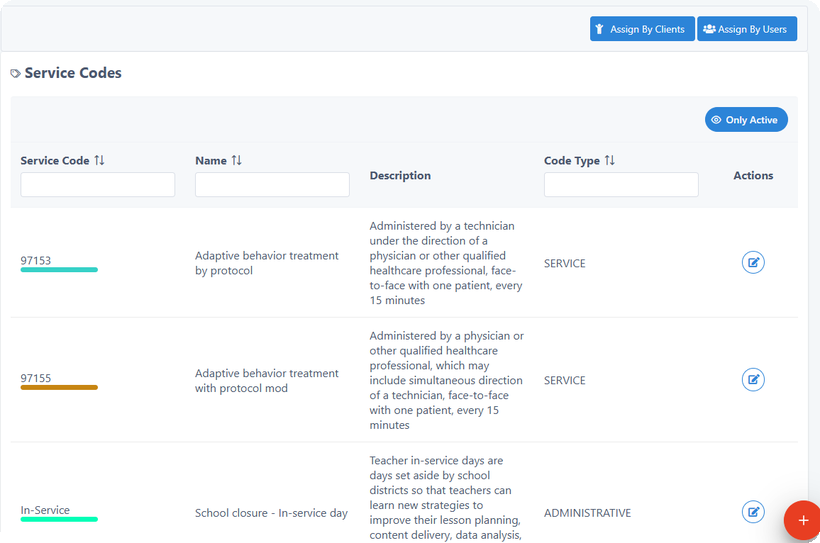The image size is (820, 543).
Task: Toggle the Only Active filter
Action: [x=746, y=120]
